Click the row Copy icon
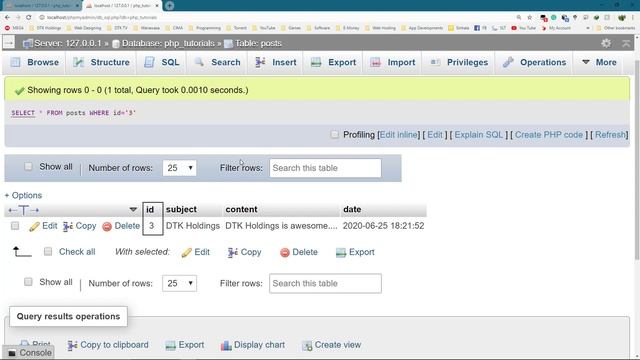640x360 pixels. pyautogui.click(x=68, y=227)
